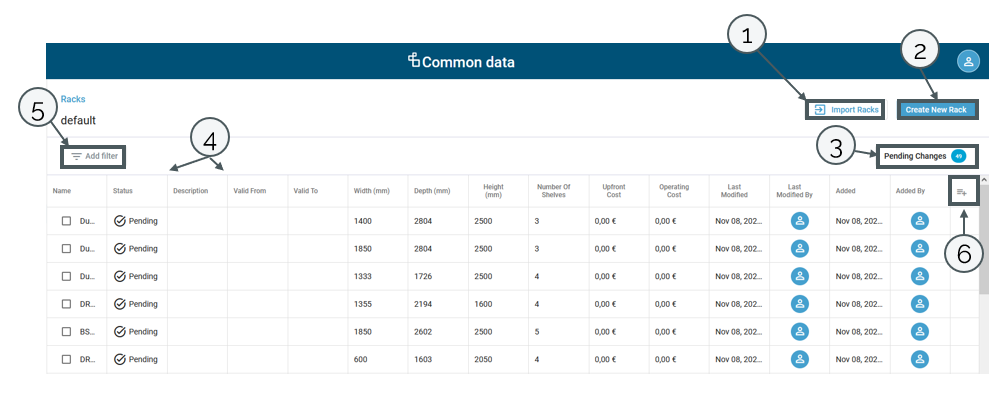Click the table vertical scrollbar thumb

tap(983, 239)
